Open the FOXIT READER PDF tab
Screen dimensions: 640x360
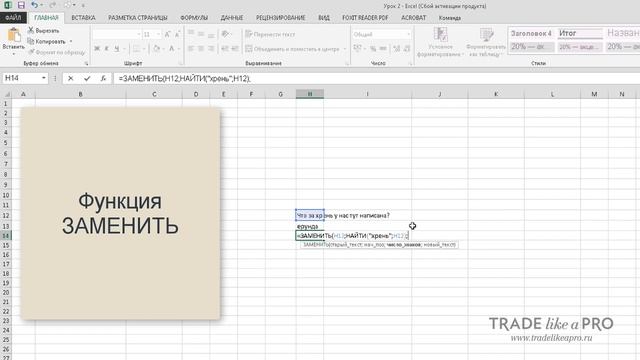click(365, 18)
